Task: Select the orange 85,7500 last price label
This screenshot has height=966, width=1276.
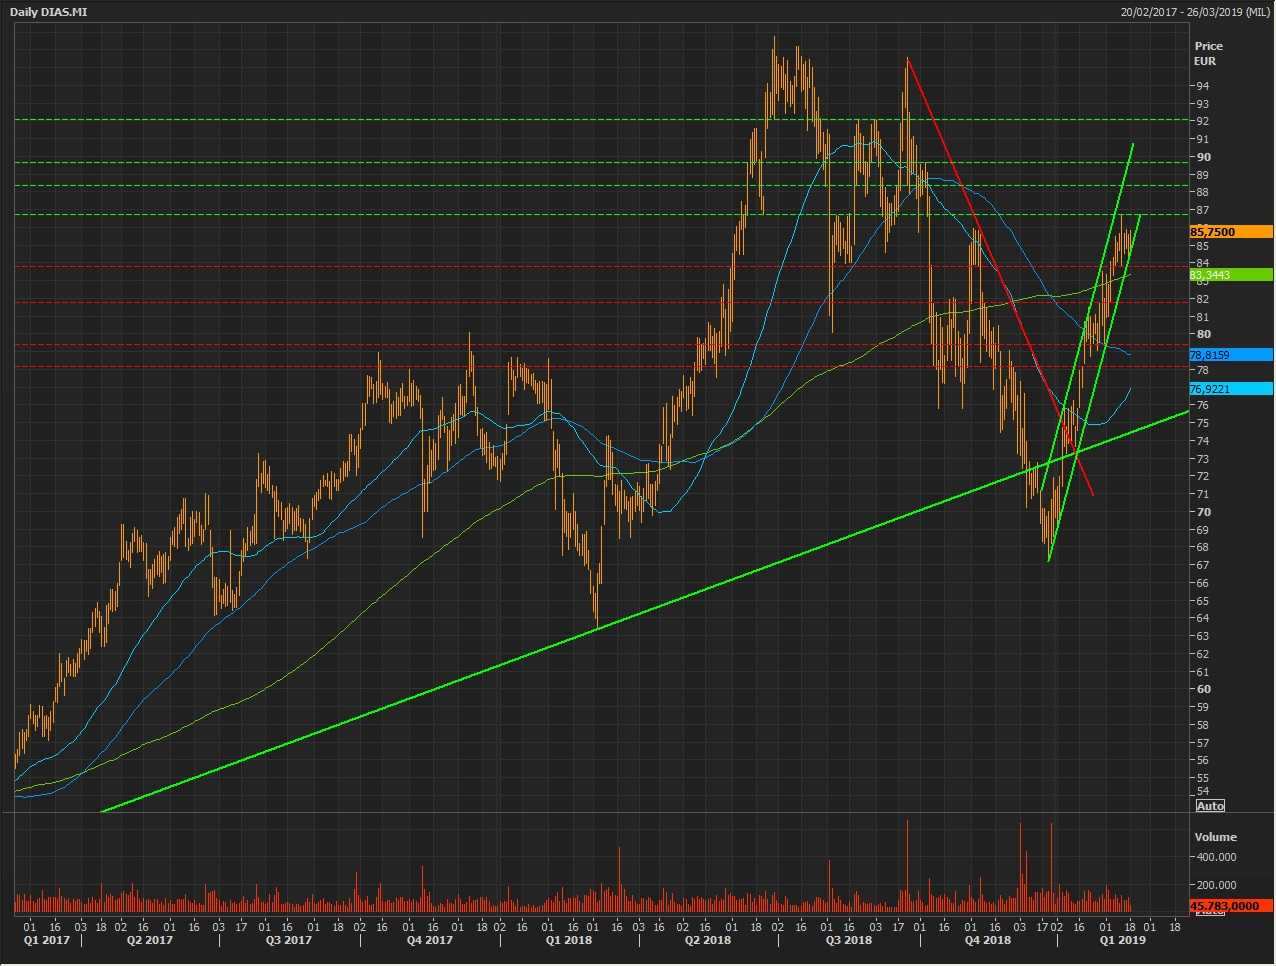Action: tap(1230, 232)
